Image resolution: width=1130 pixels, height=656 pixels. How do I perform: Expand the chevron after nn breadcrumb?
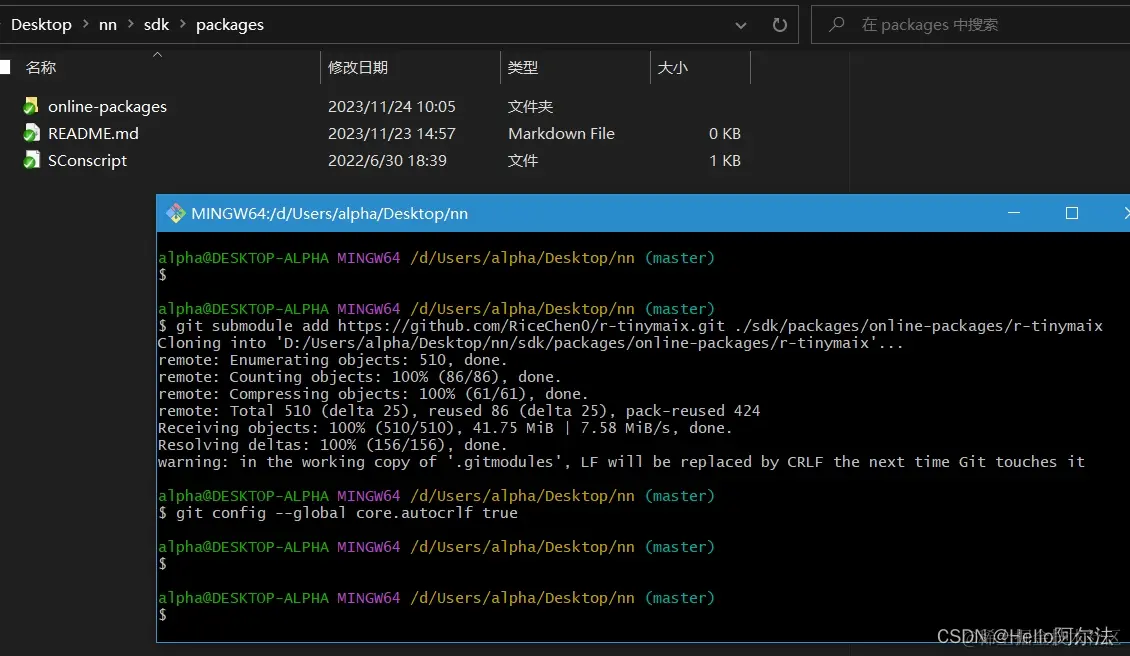click(130, 25)
